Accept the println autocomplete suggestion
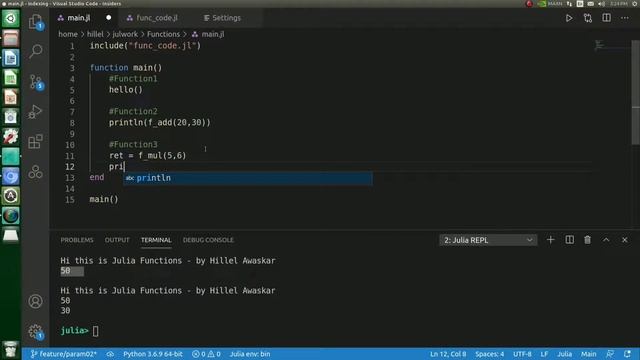 pos(248,178)
